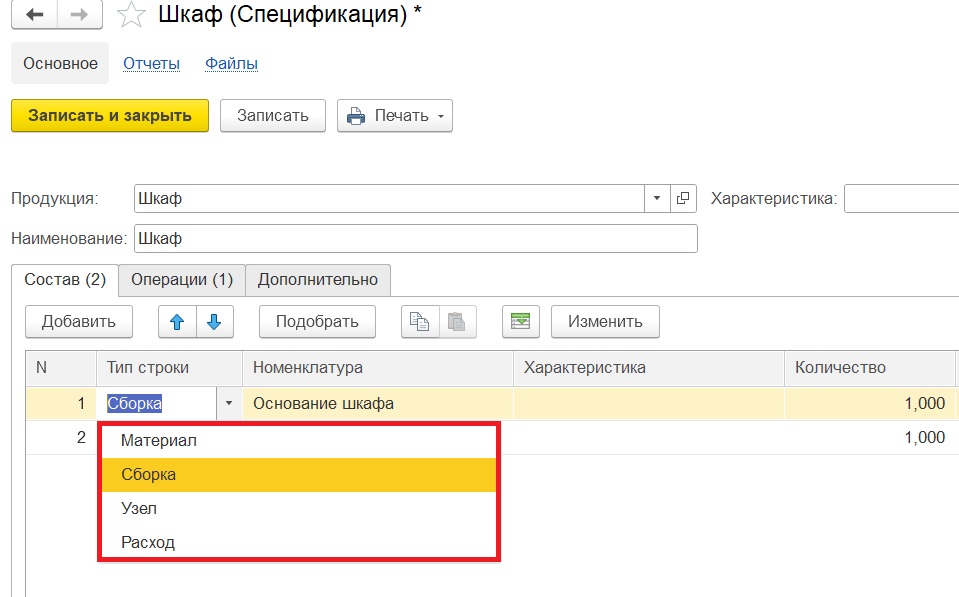959x597 pixels.
Task: Open the Печать dropdown button
Action: [x=394, y=116]
